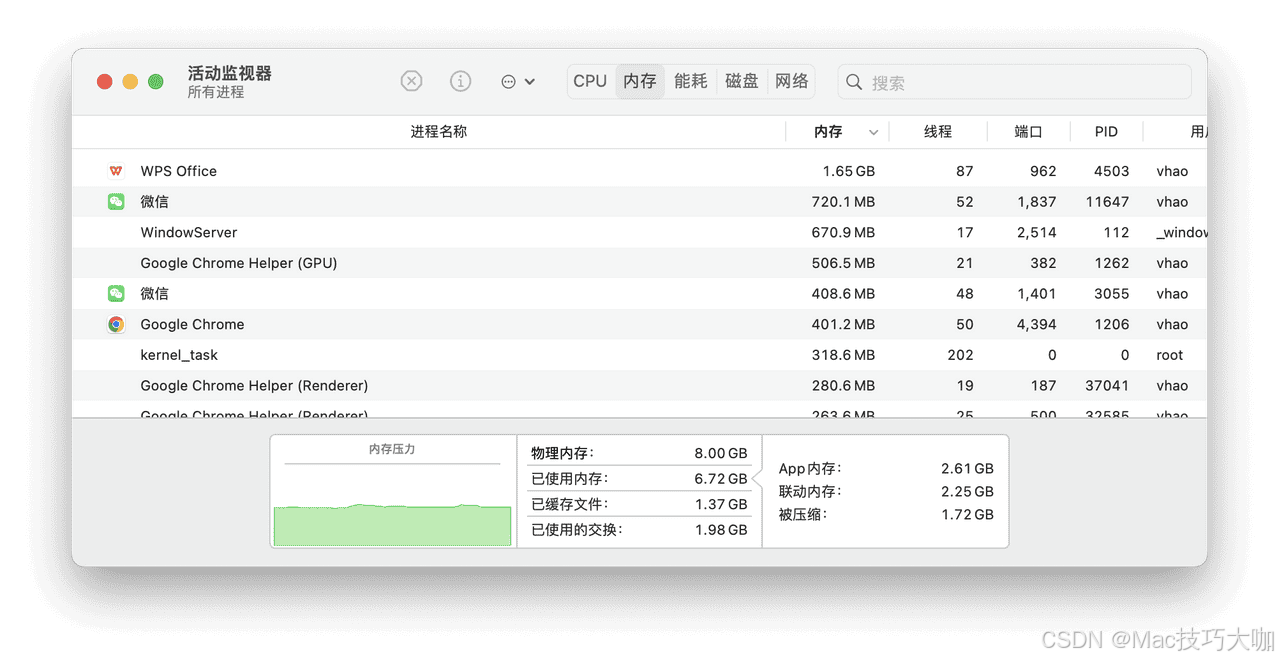Switch to the 磁盘 tab
1279x661 pixels.
(742, 81)
